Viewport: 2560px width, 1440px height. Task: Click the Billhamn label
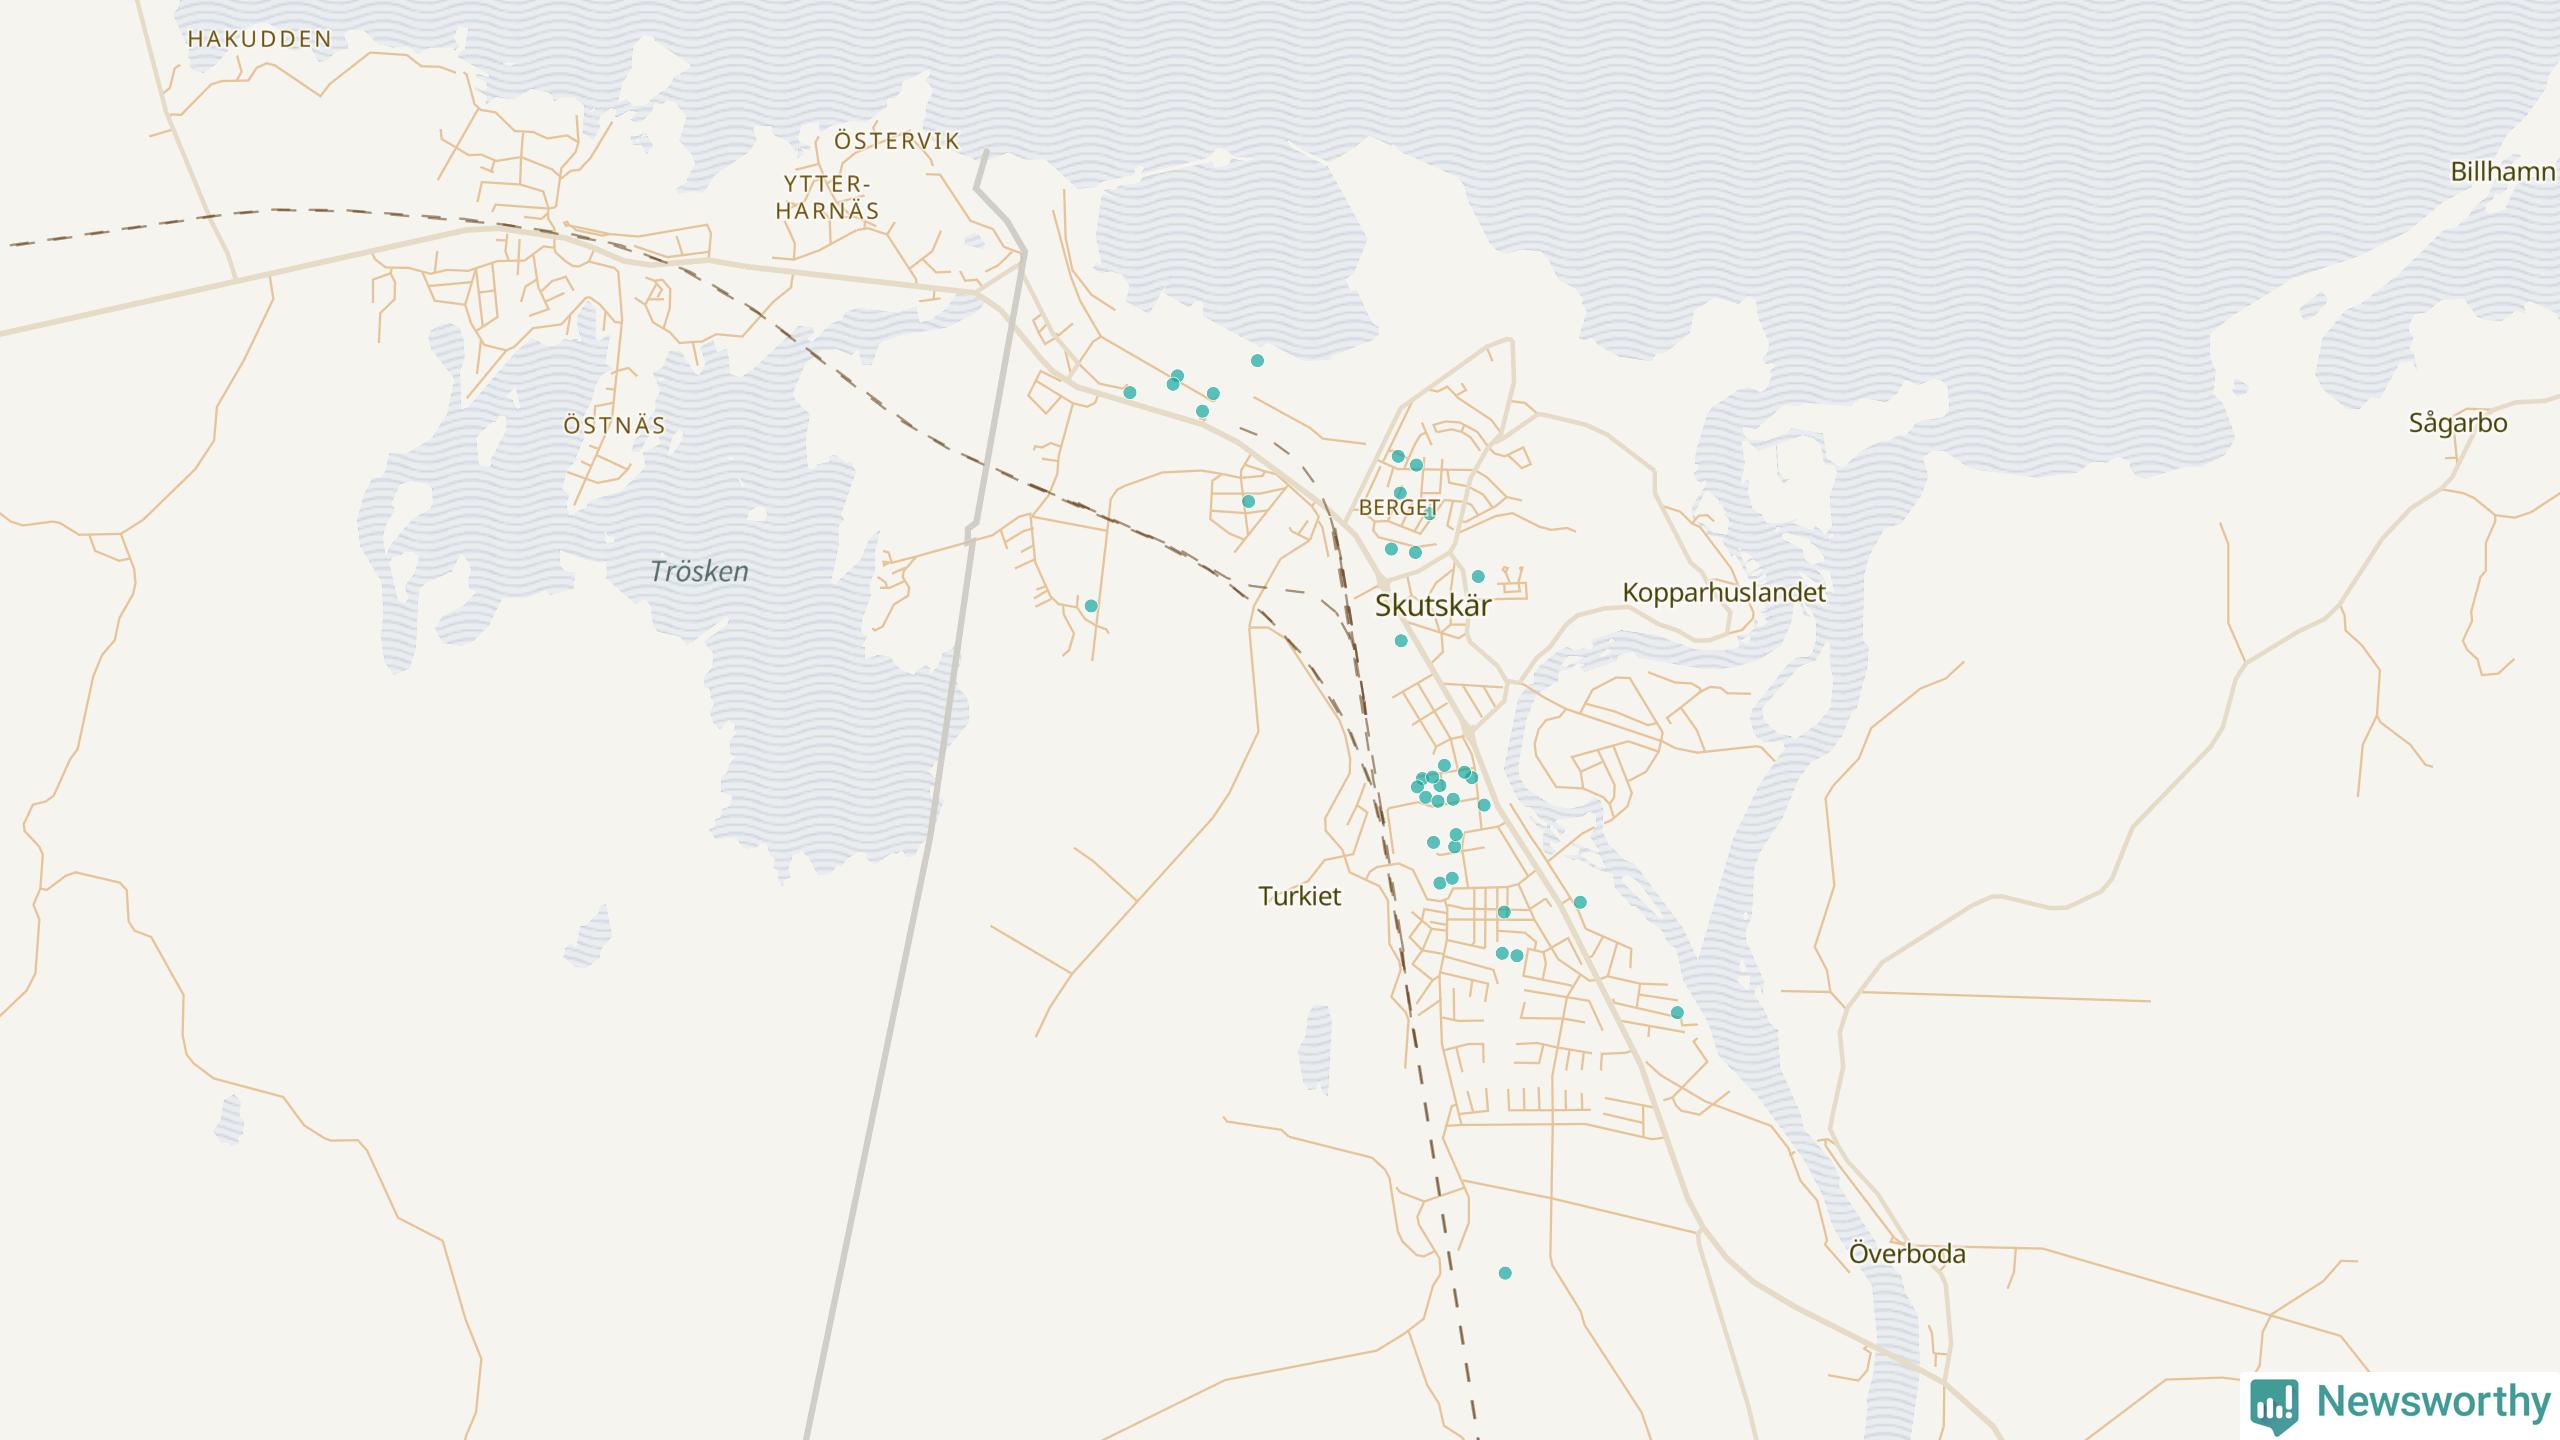click(x=2502, y=172)
